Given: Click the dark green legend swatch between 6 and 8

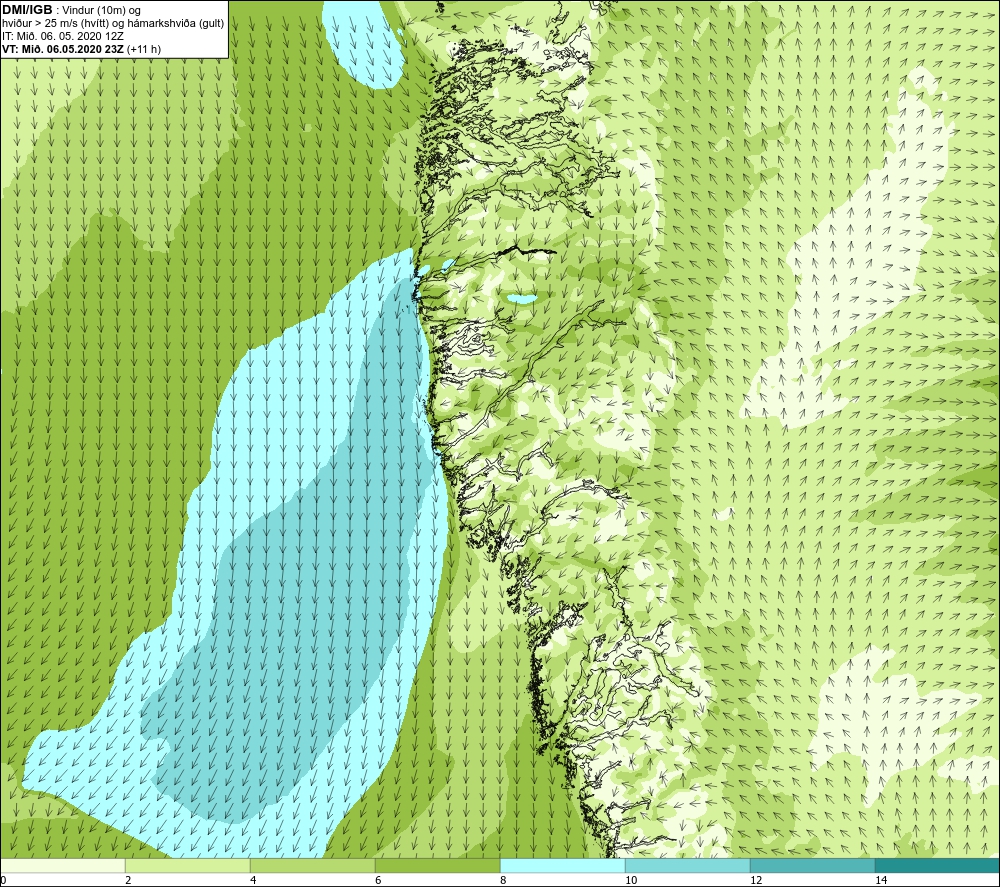Looking at the screenshot, I should (x=438, y=865).
